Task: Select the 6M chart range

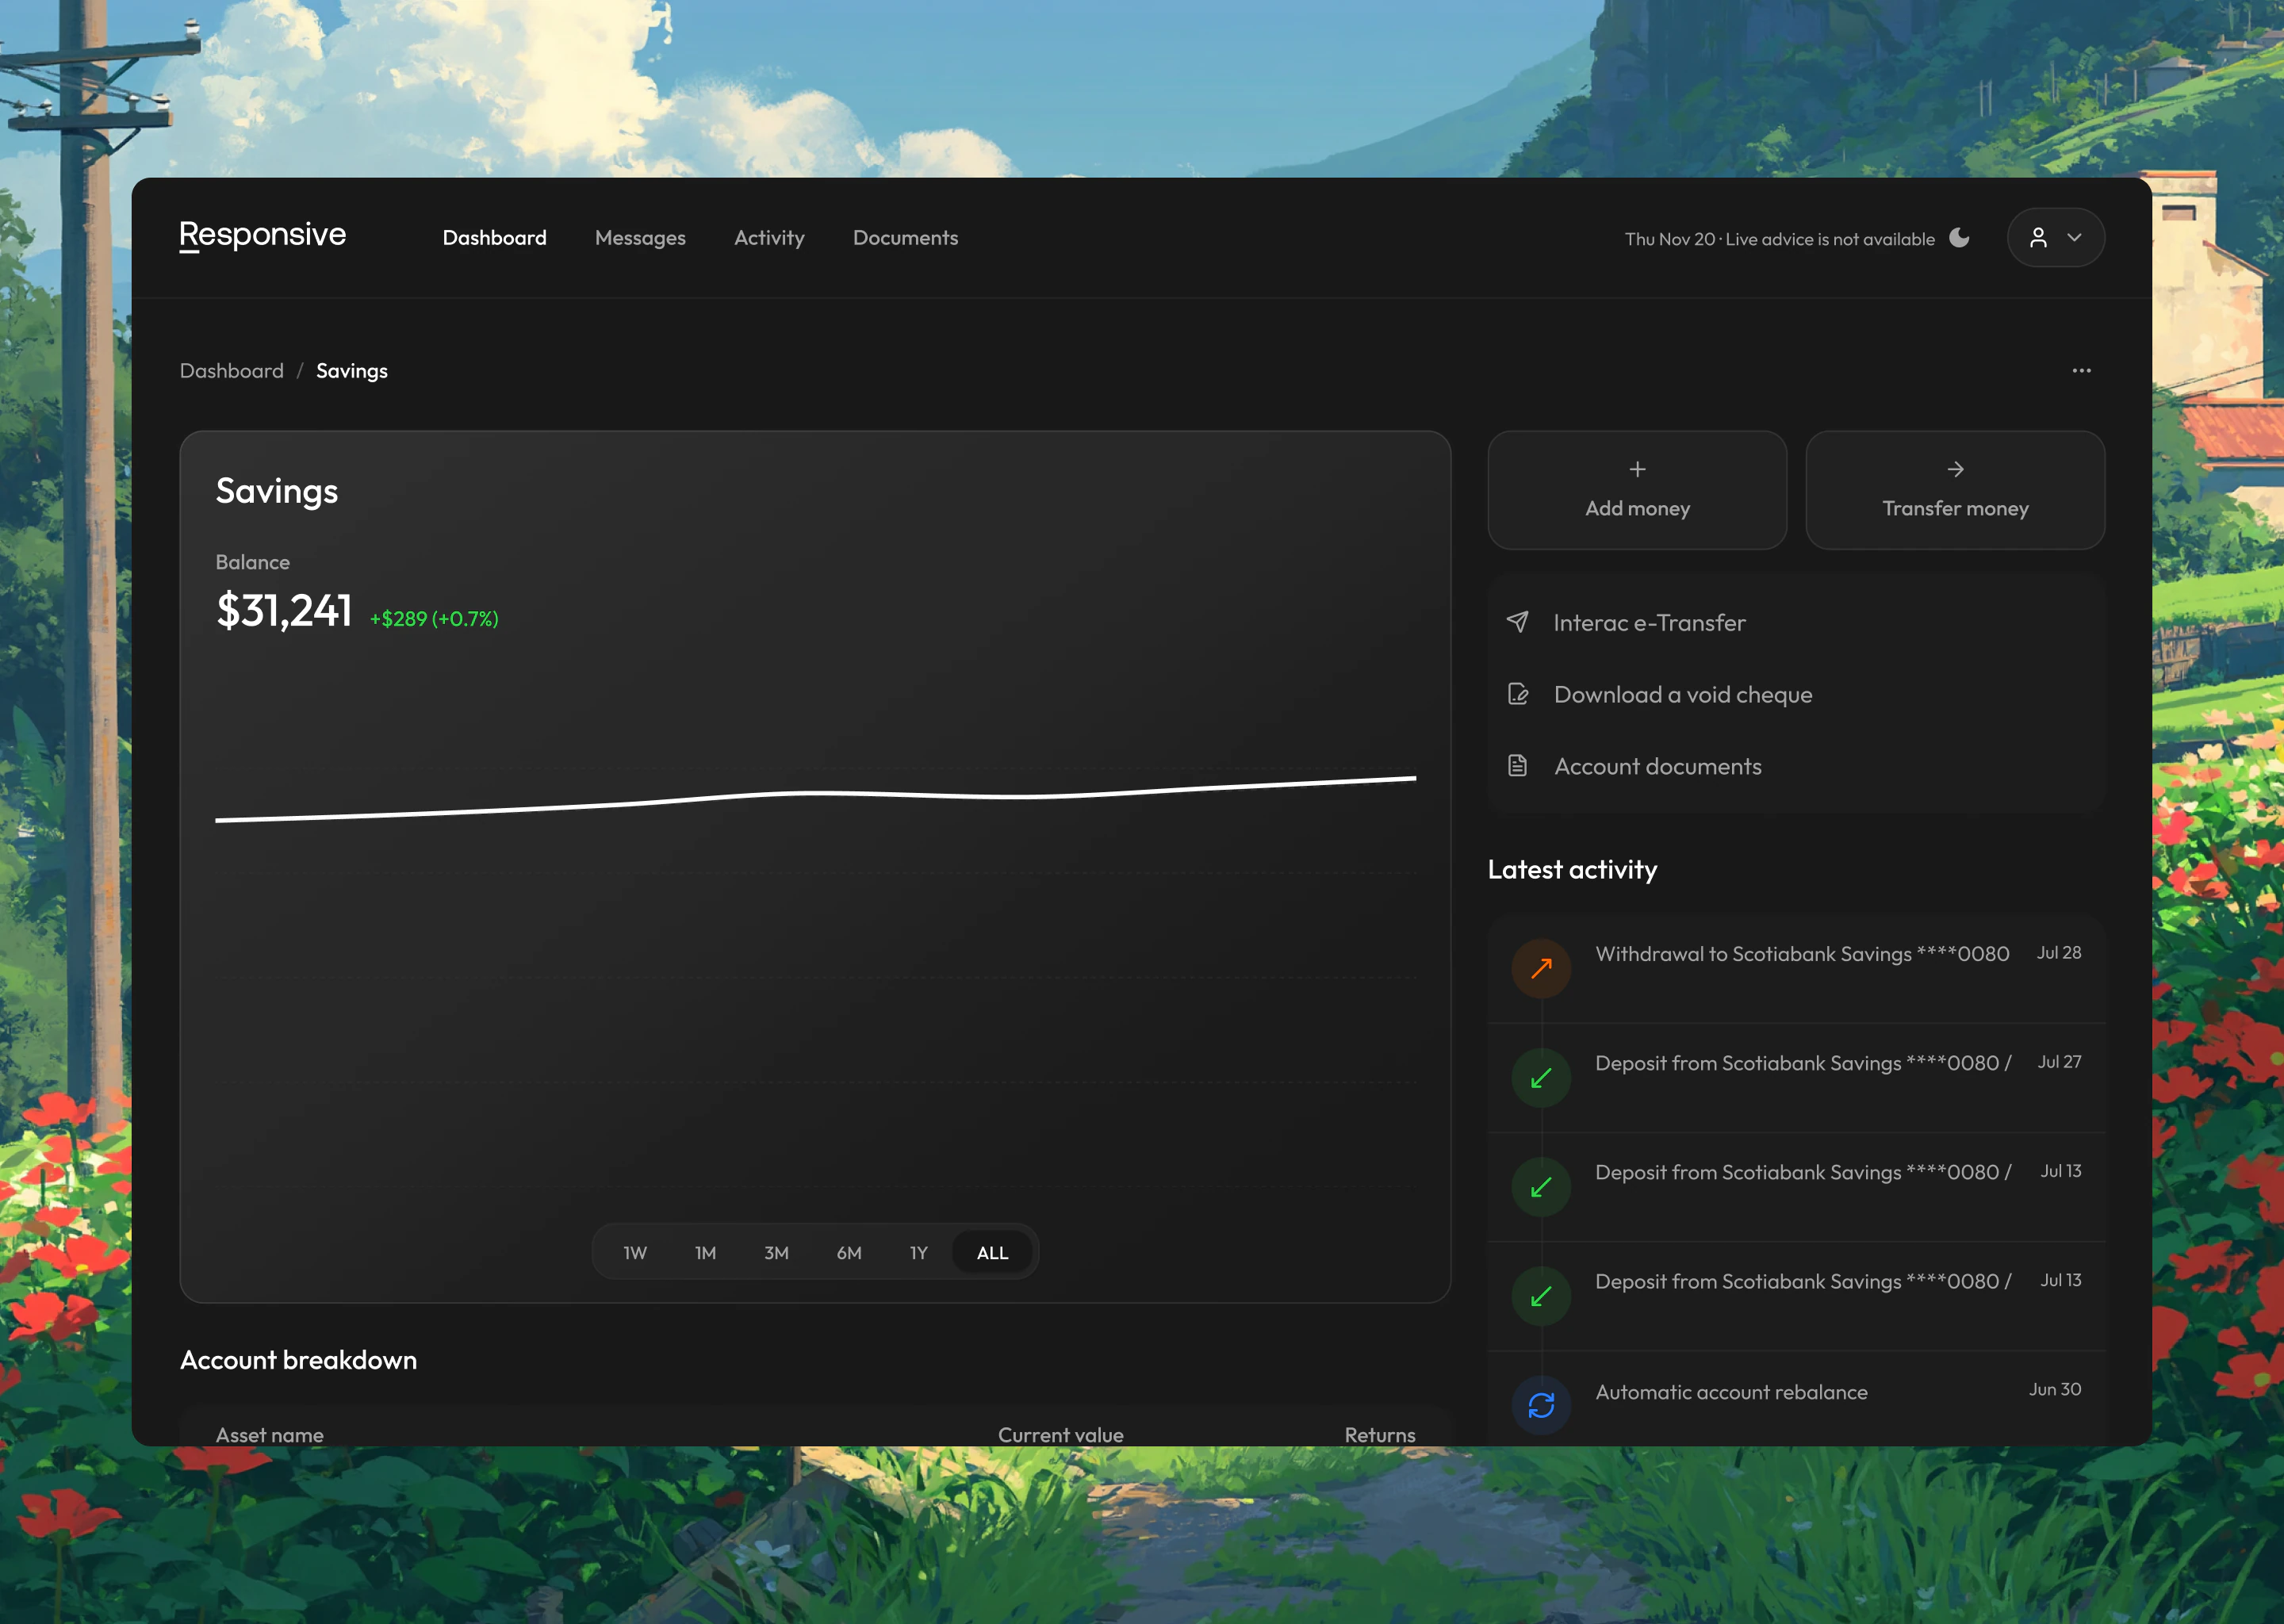Action: point(849,1253)
